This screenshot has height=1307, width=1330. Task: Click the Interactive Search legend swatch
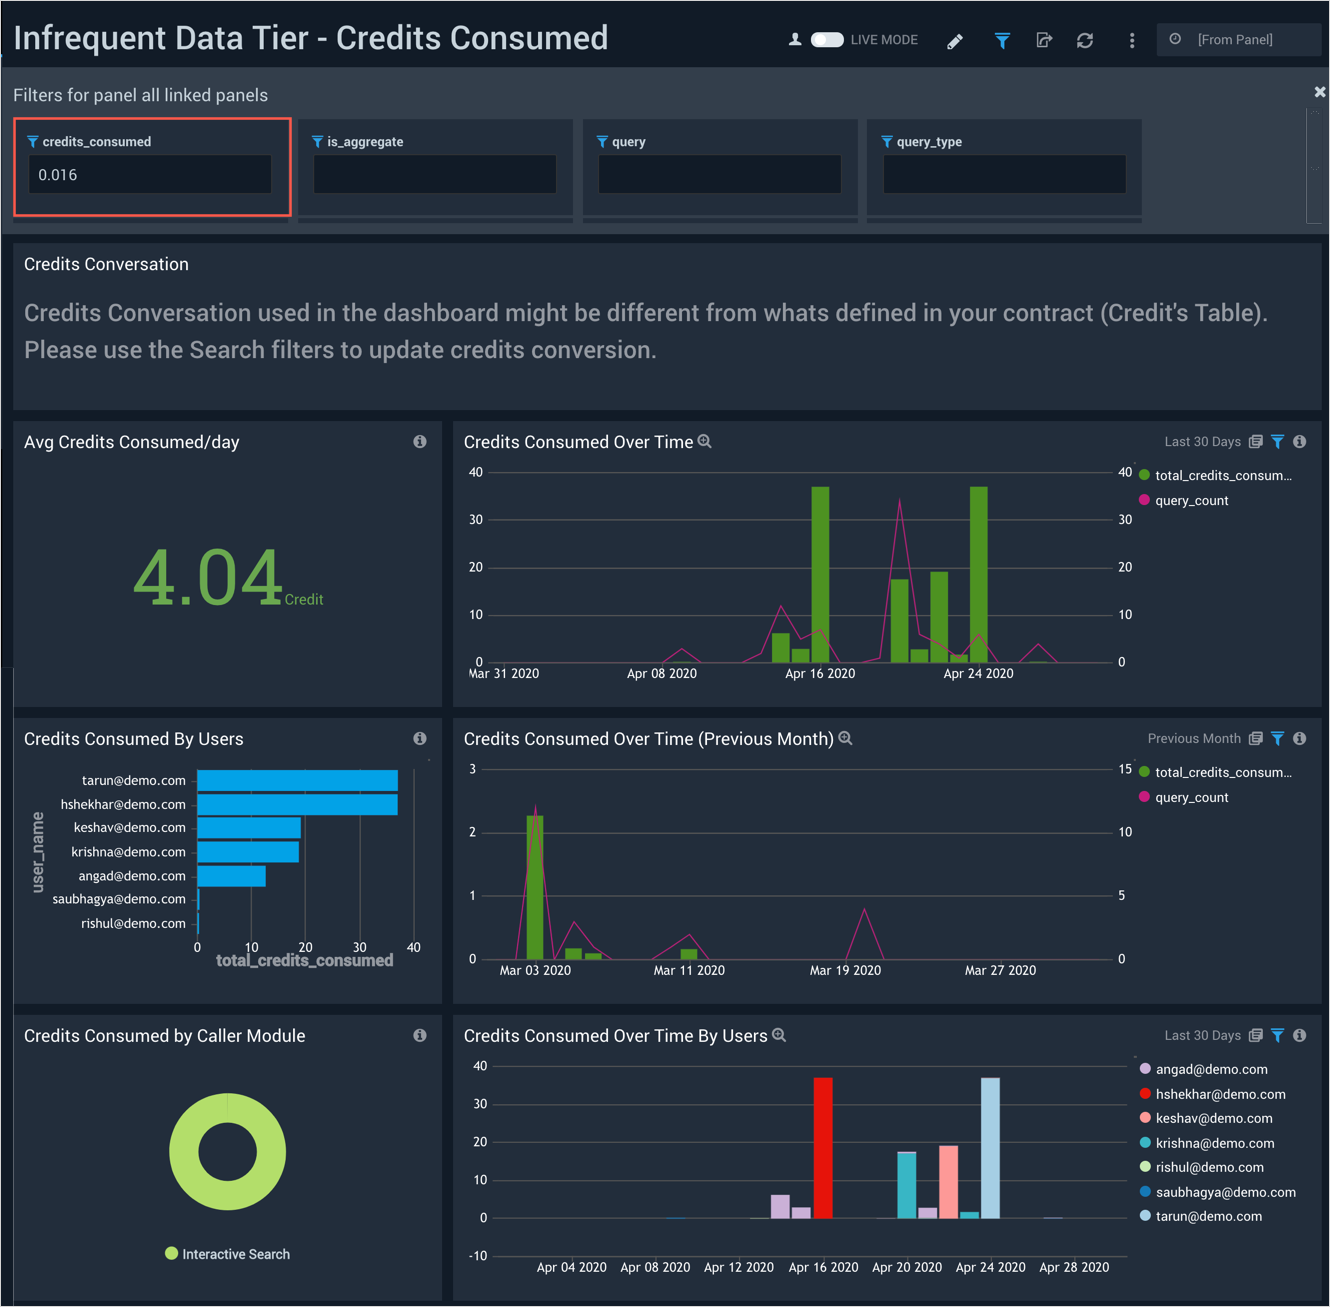point(172,1254)
